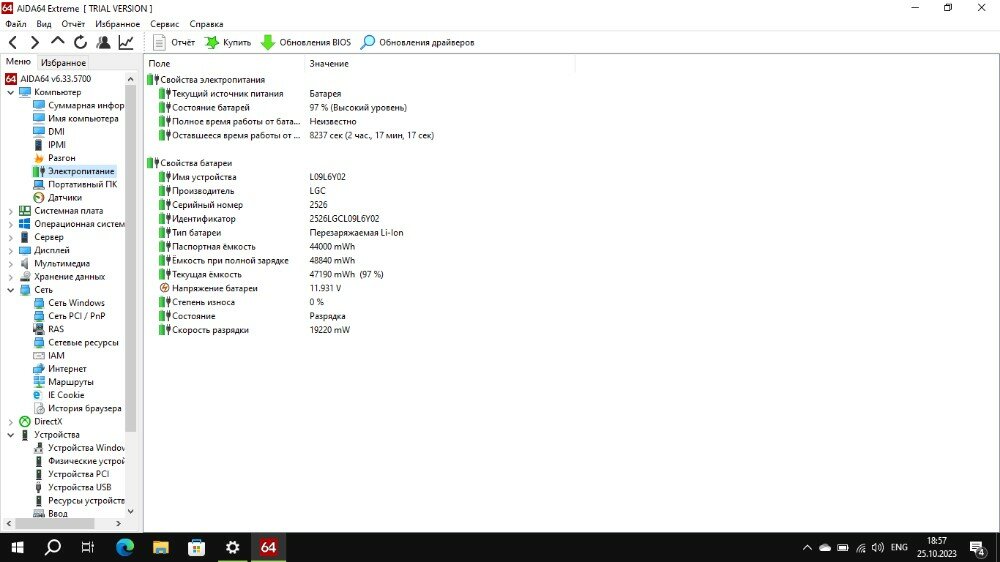Go back with the left arrow toolbar icon
1000x562 pixels.
13,43
